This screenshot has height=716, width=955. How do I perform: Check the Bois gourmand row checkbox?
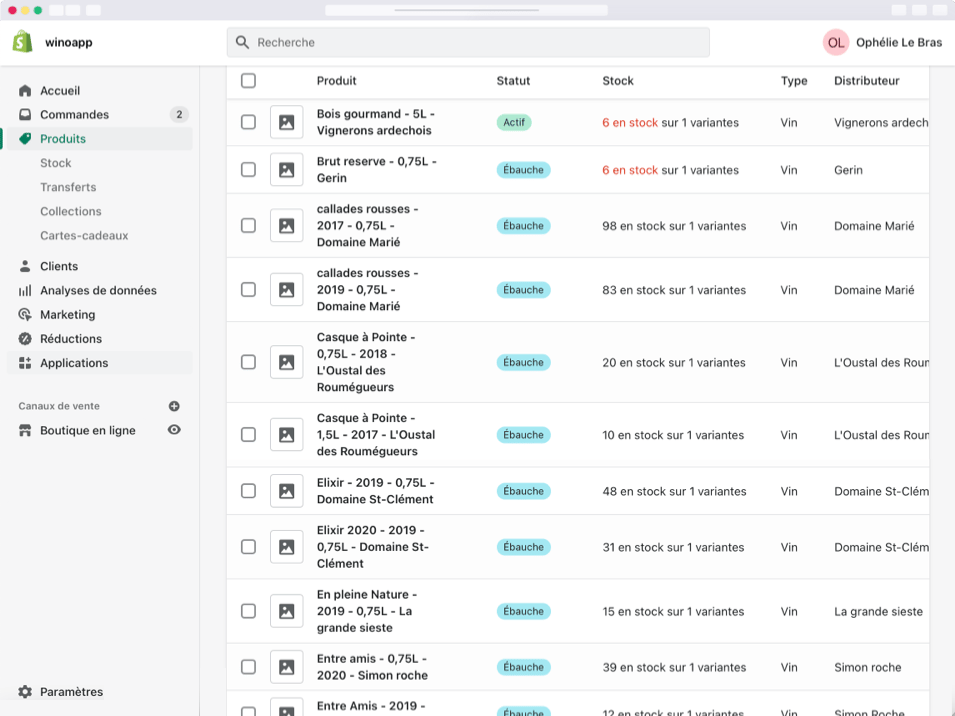pos(248,122)
